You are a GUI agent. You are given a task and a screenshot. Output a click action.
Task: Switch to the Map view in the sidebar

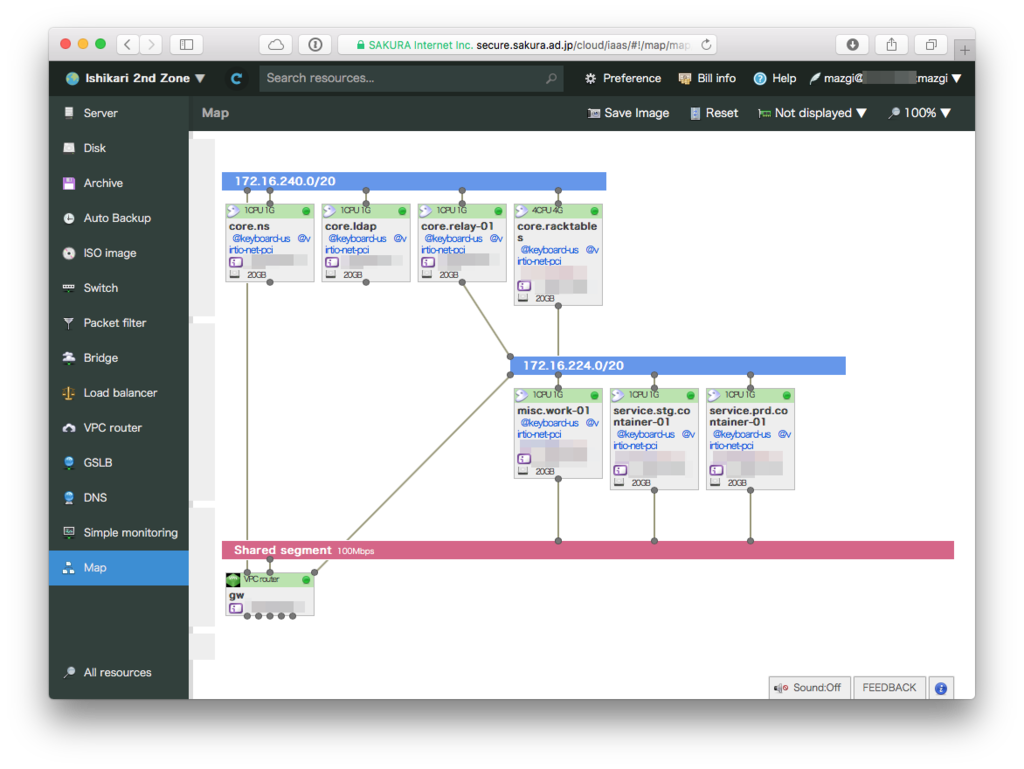94,567
